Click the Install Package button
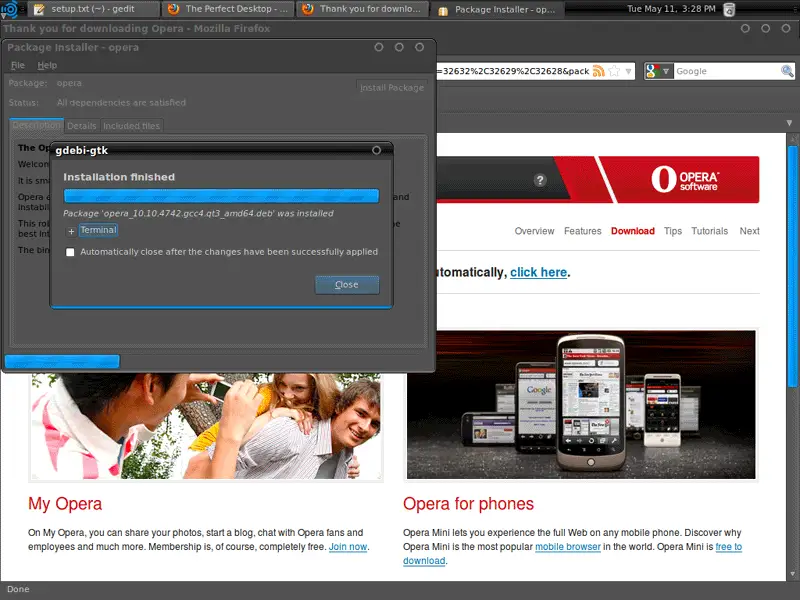 click(x=392, y=87)
